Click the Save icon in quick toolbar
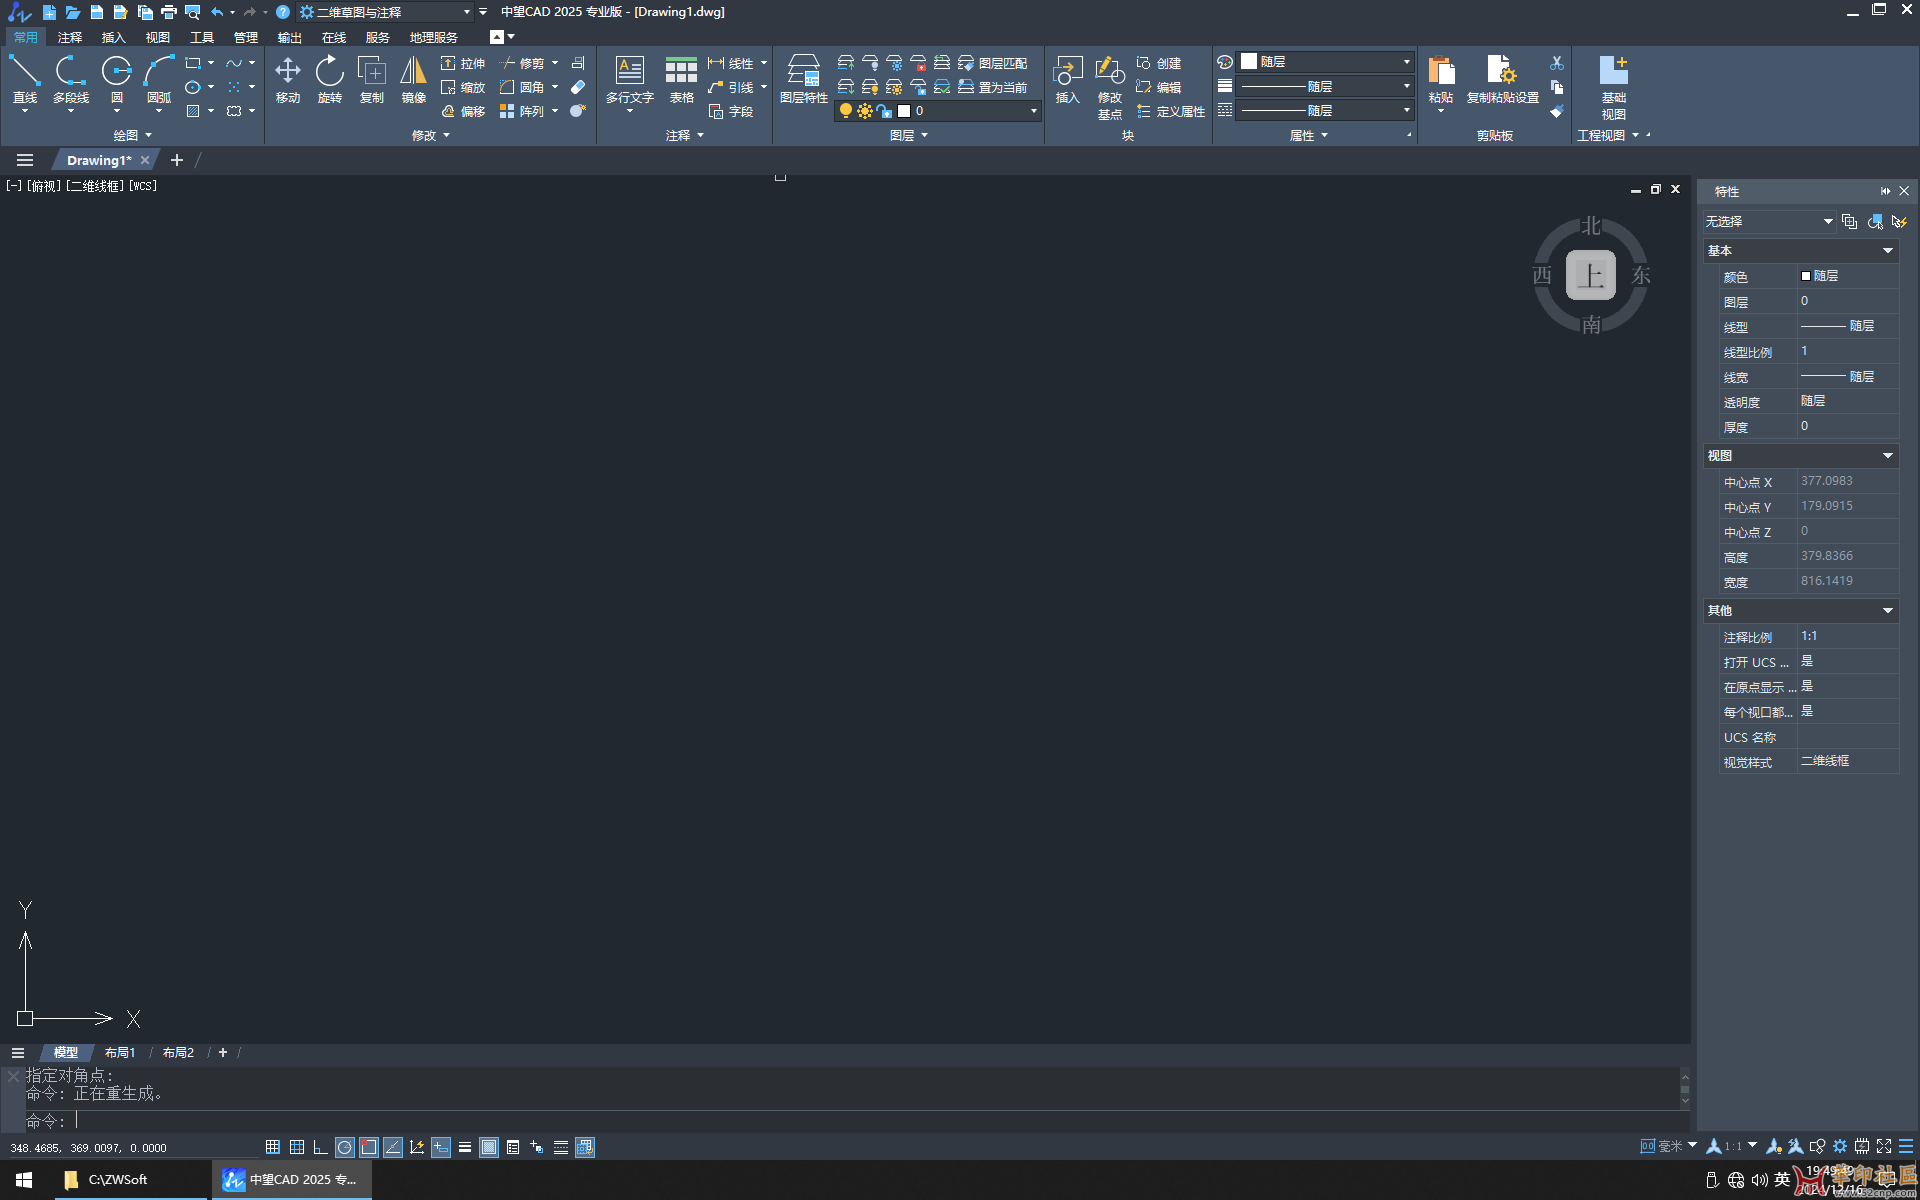 coord(97,12)
